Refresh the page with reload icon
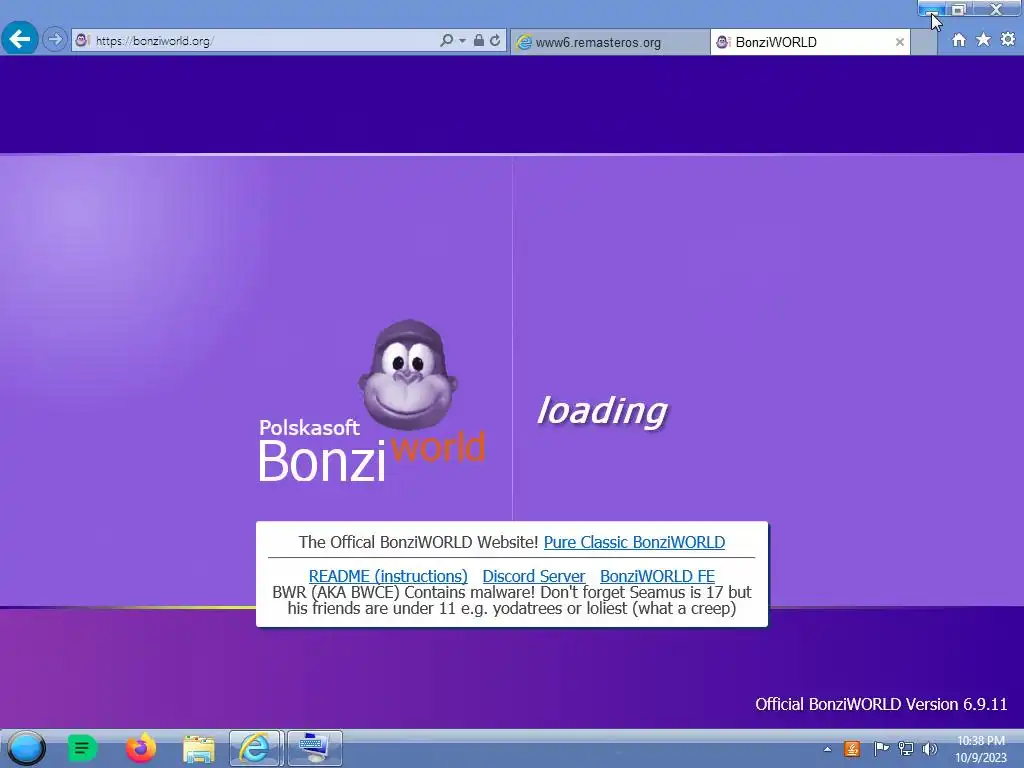 pyautogui.click(x=495, y=40)
